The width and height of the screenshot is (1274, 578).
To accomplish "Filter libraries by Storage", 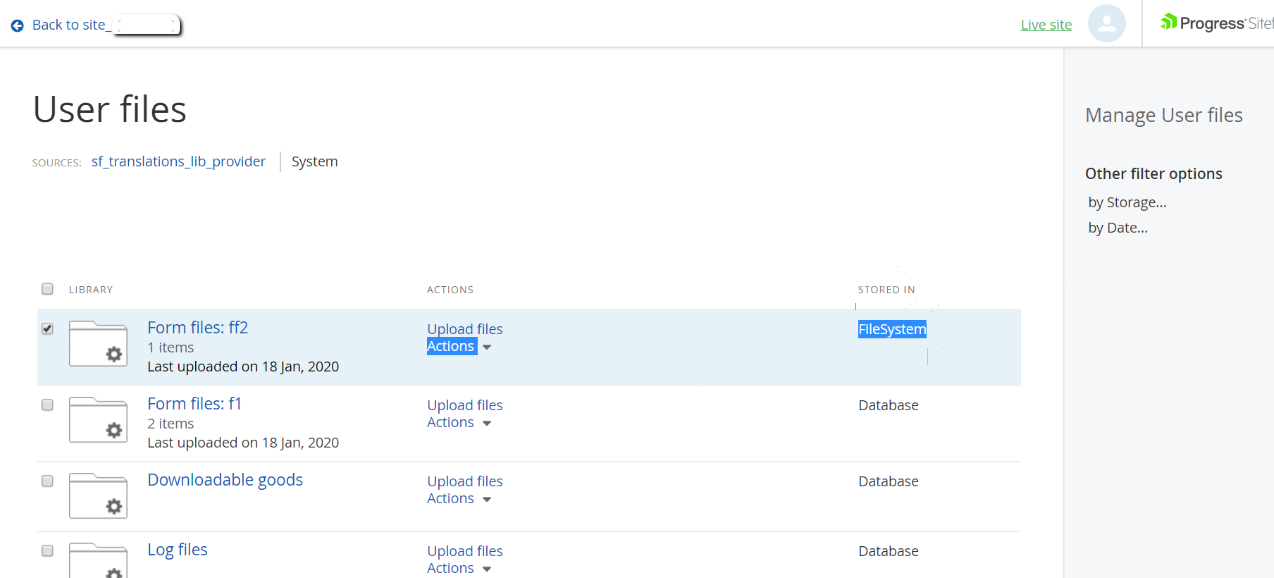I will [x=1127, y=202].
